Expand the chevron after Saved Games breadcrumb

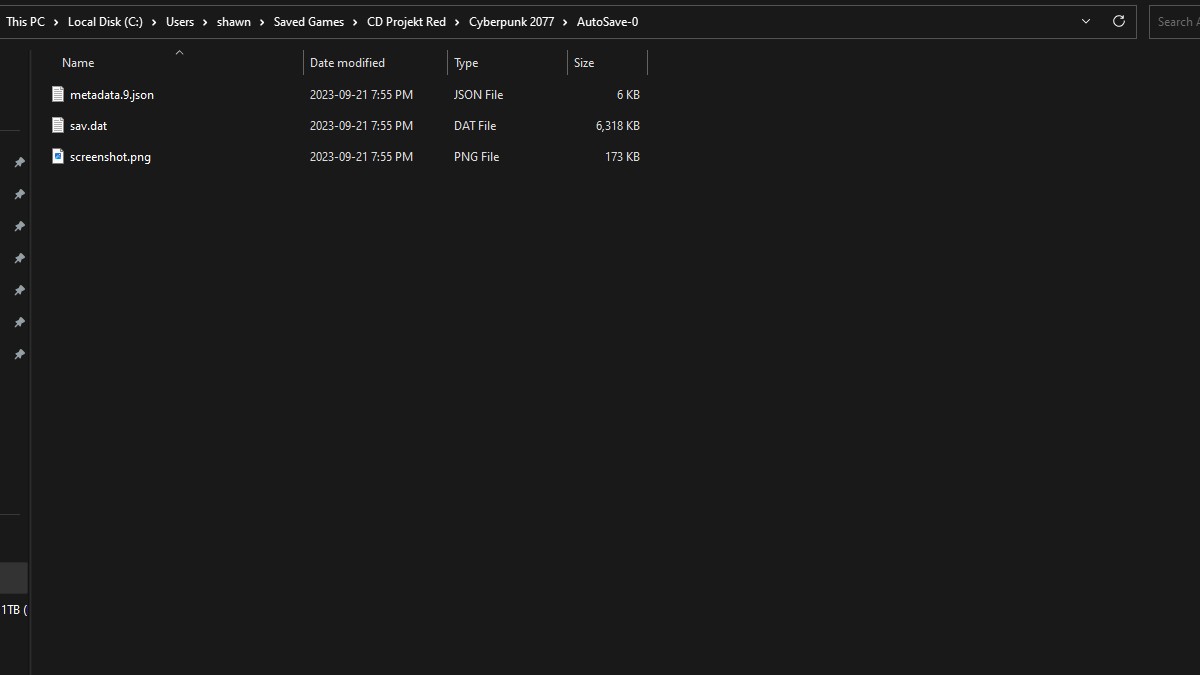pyautogui.click(x=355, y=22)
